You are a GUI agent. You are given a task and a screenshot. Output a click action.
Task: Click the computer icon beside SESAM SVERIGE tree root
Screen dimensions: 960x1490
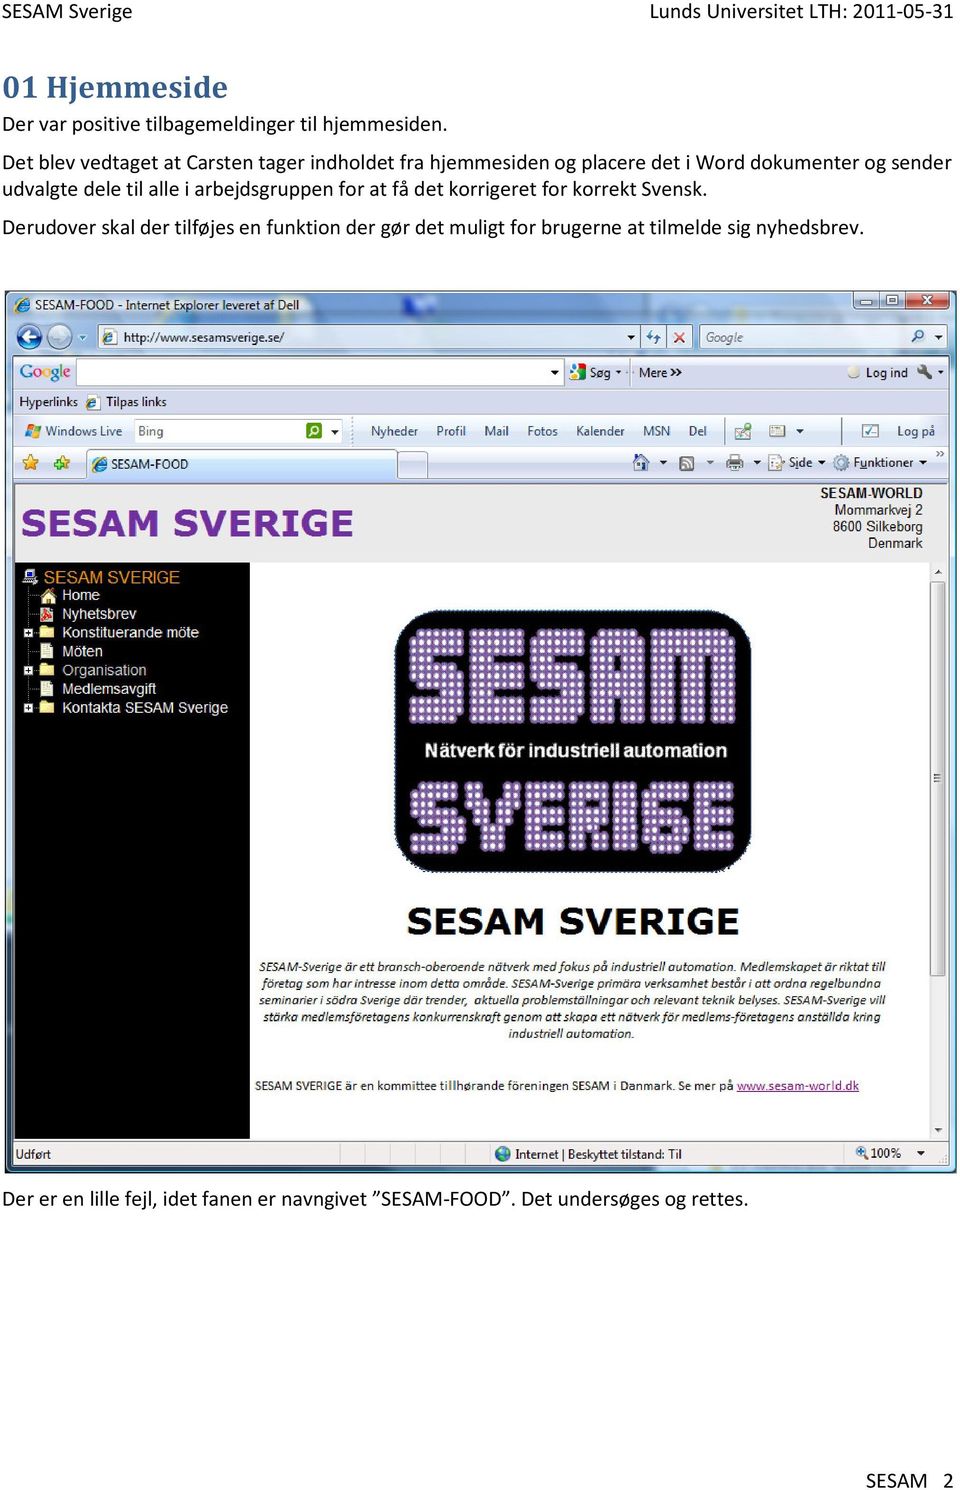pos(30,577)
